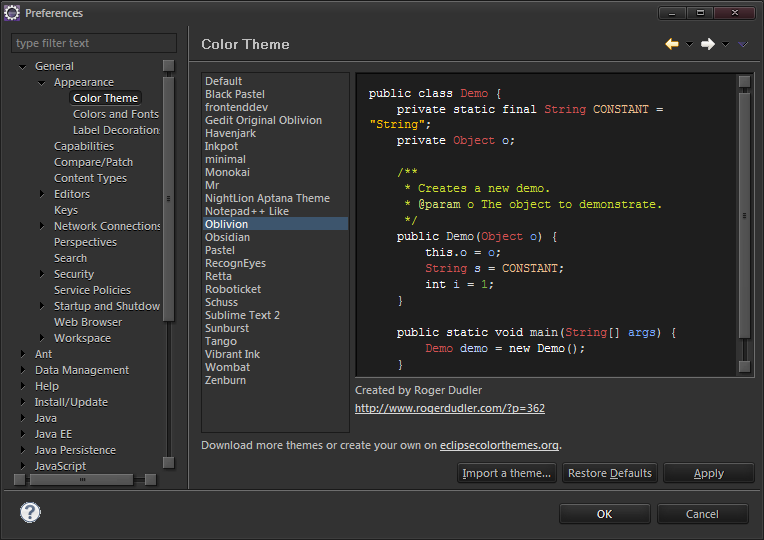Expand the Network Connections node
The width and height of the screenshot is (764, 540).
[42, 226]
